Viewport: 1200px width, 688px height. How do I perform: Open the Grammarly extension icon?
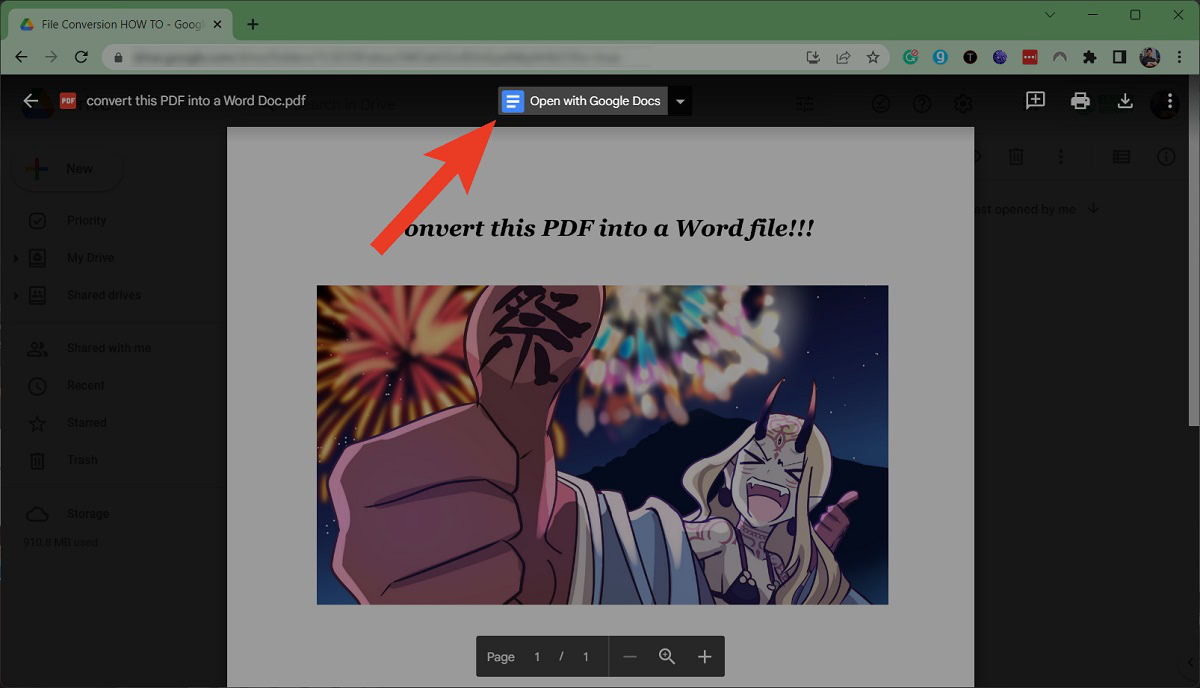click(911, 57)
